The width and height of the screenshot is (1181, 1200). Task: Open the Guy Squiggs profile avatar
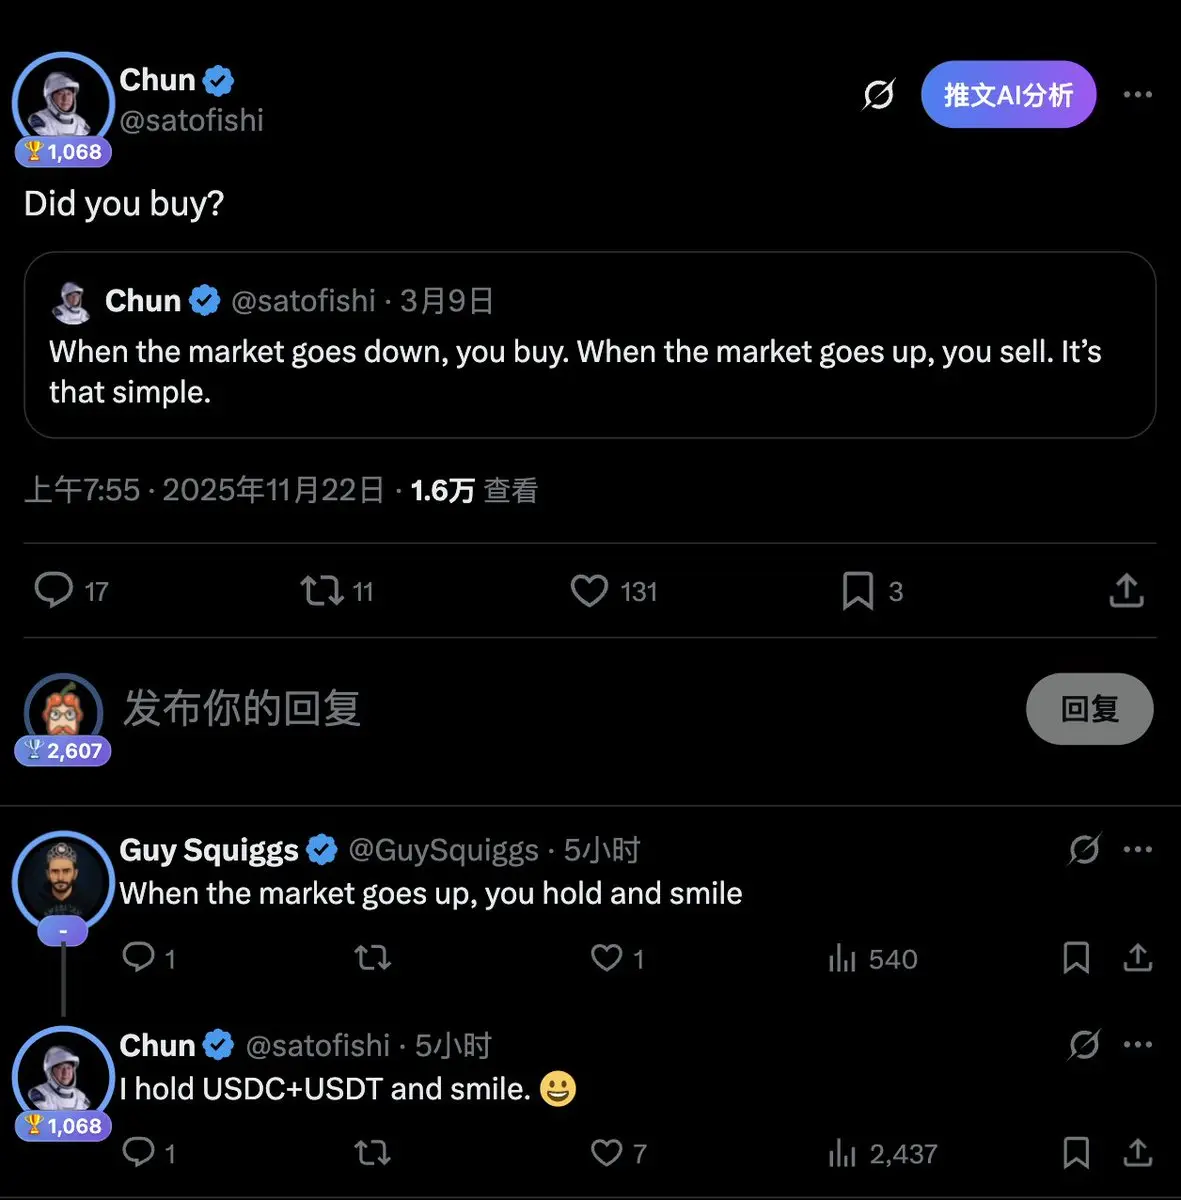[63, 882]
